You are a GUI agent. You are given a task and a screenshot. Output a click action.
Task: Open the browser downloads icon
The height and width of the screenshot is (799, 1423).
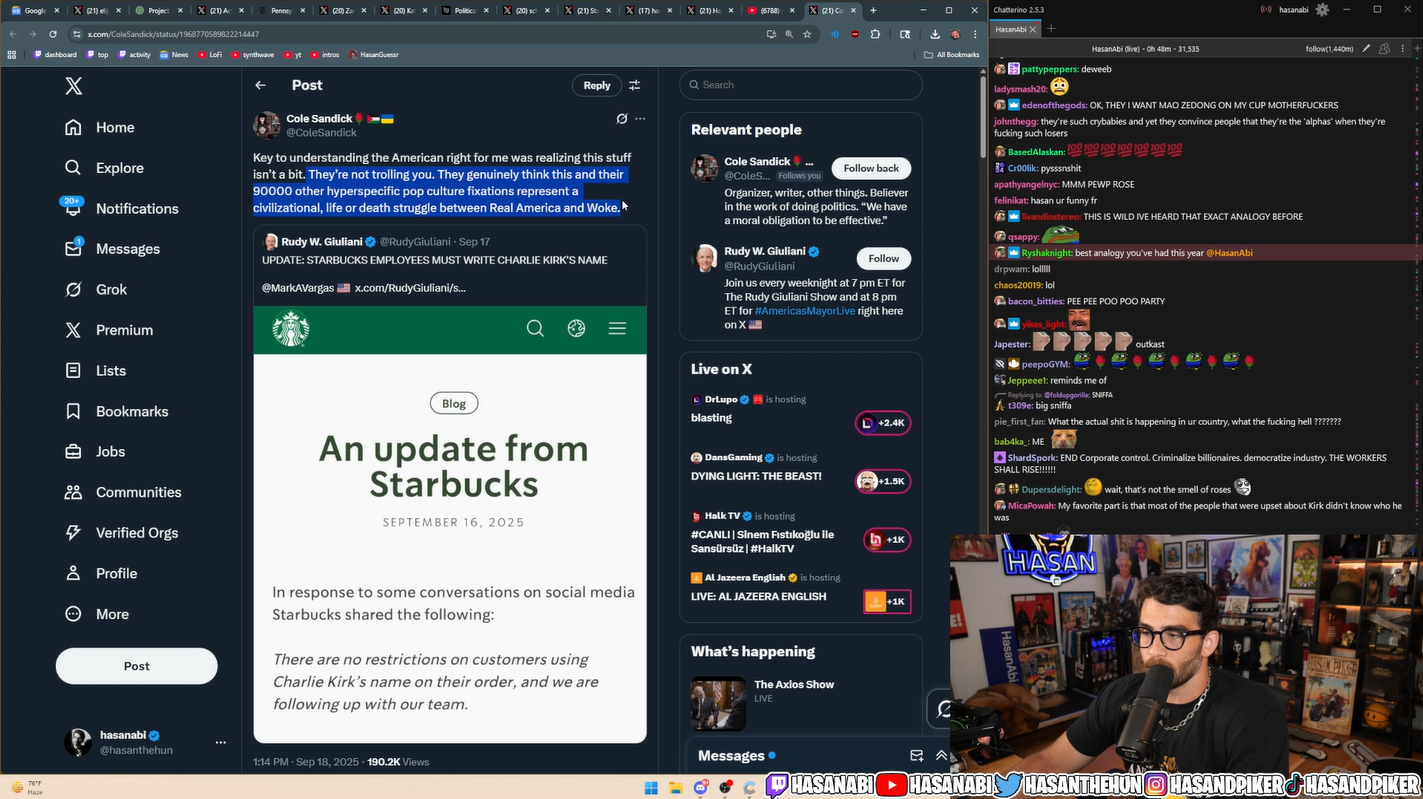coord(935,34)
